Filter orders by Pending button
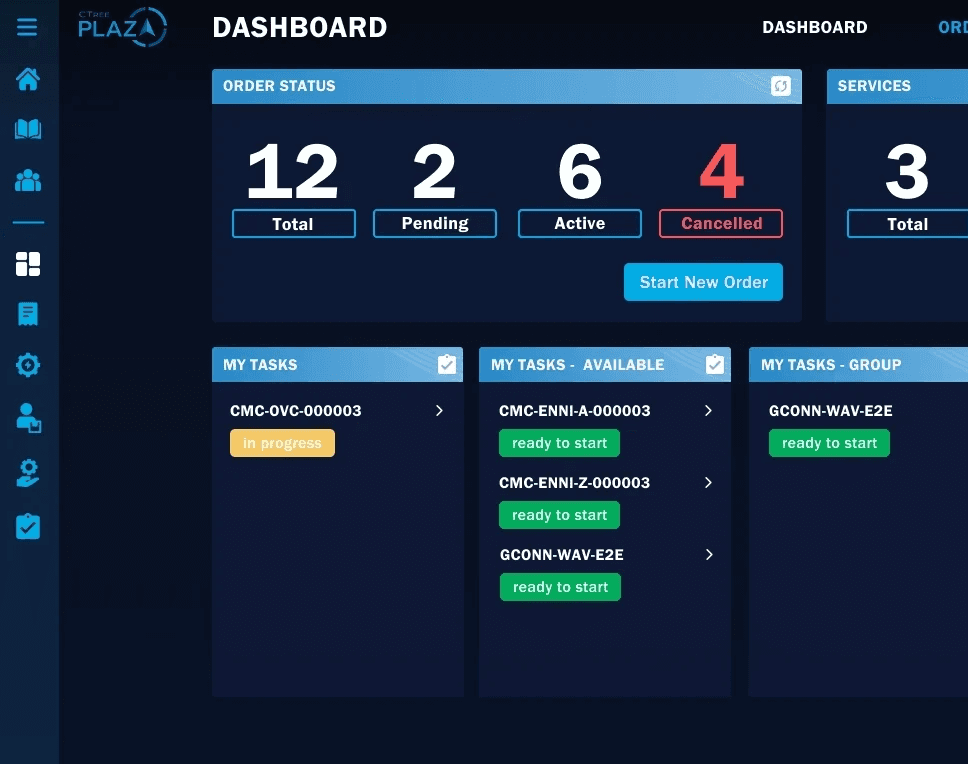Image resolution: width=968 pixels, height=764 pixels. coord(435,223)
